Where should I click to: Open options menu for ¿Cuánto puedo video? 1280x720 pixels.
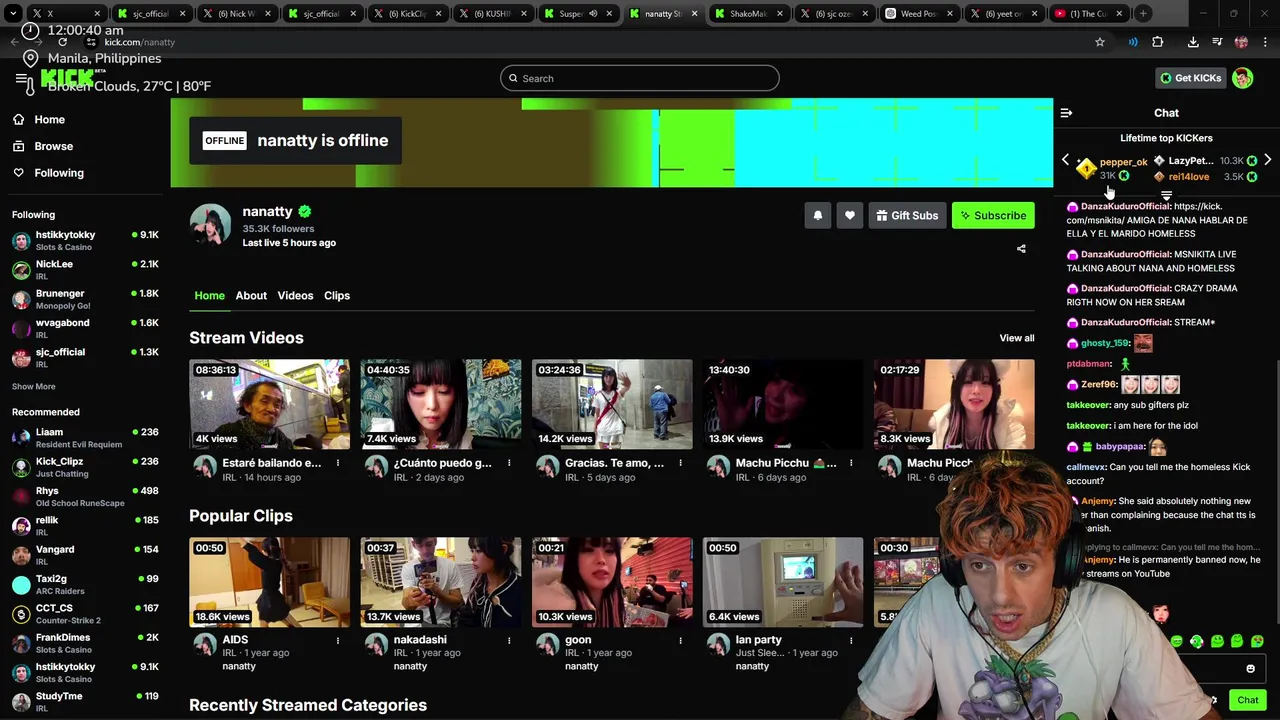tap(509, 463)
